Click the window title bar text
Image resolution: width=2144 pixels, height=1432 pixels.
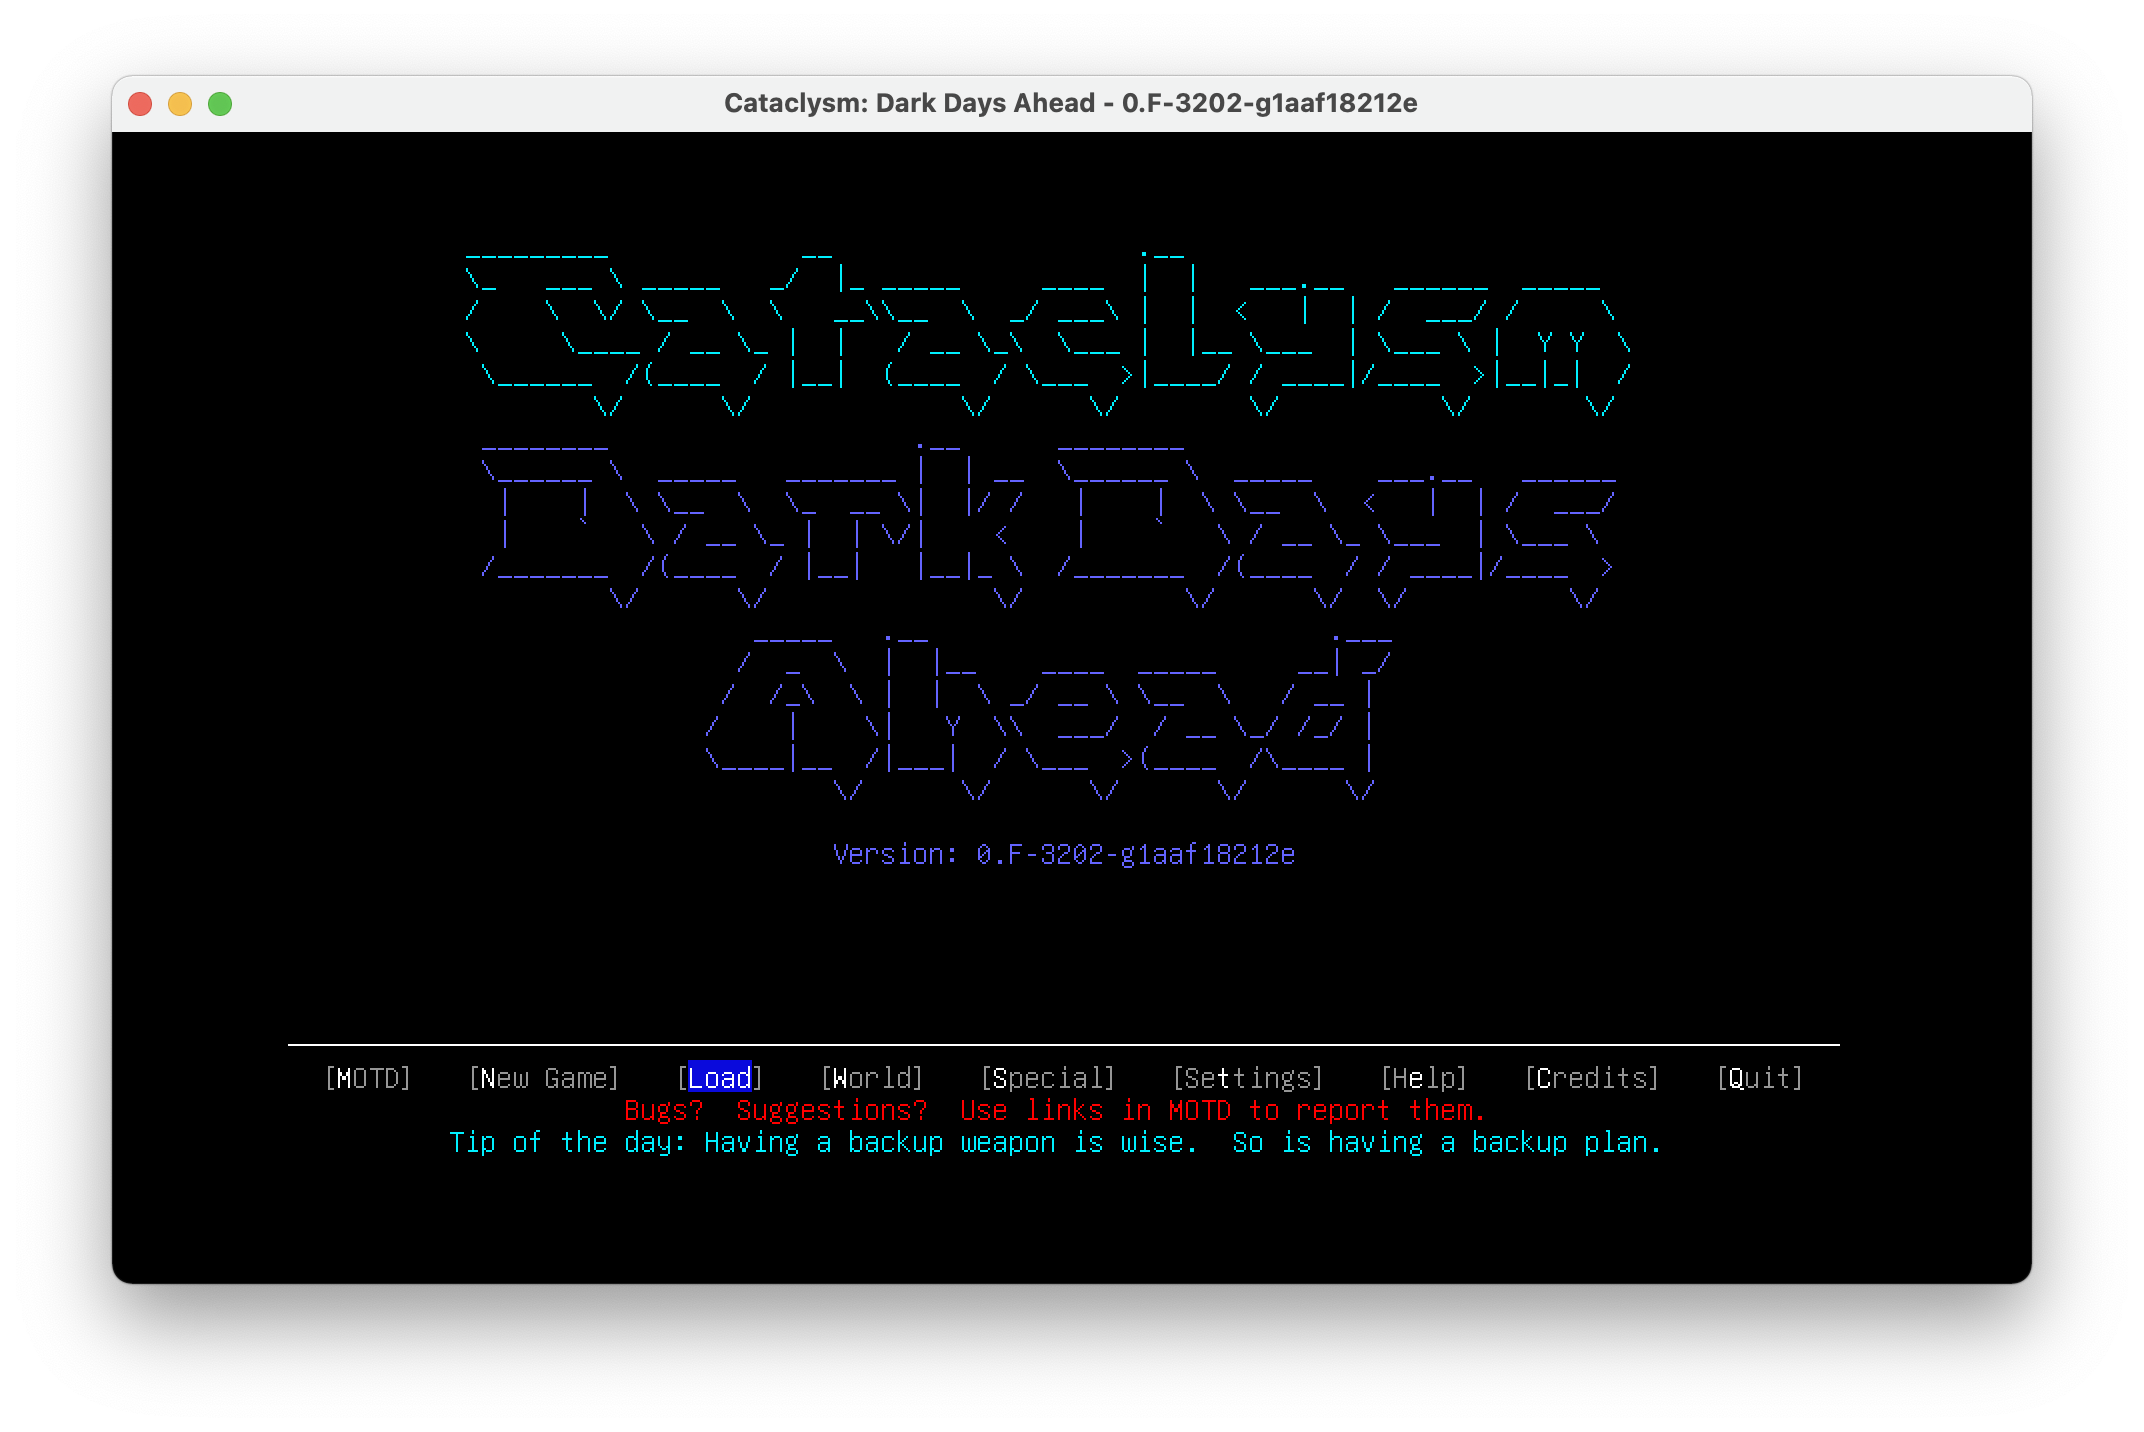pos(1070,104)
